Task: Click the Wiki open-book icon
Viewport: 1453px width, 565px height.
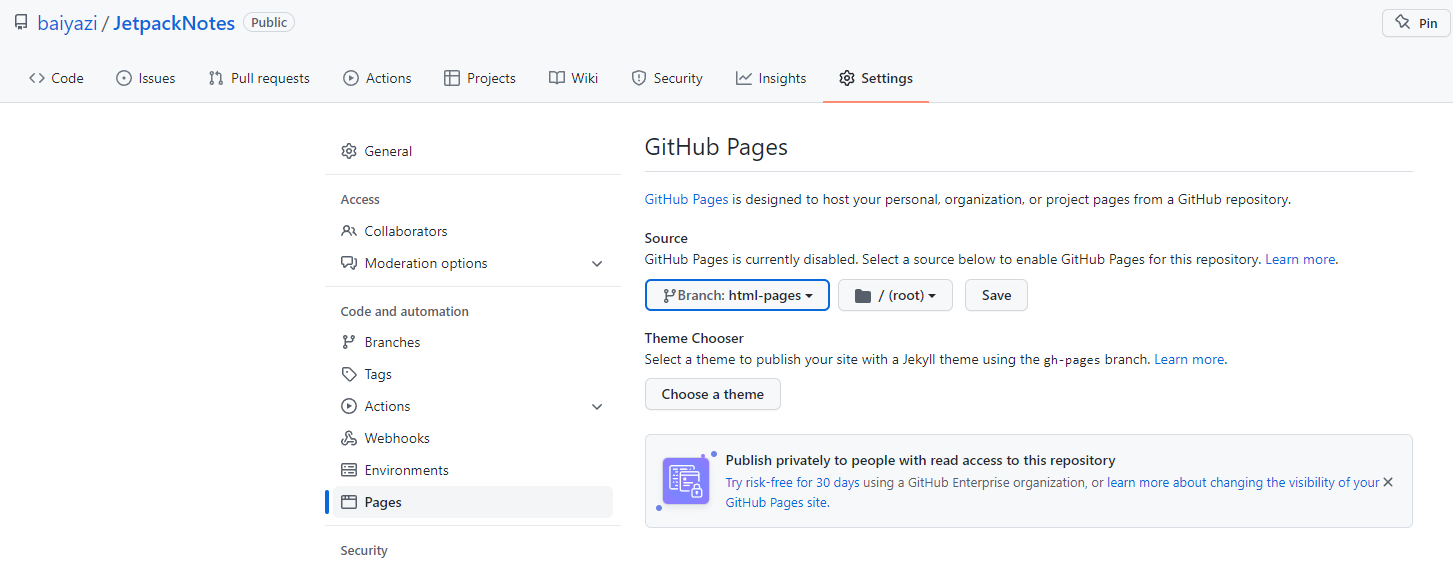Action: pyautogui.click(x=557, y=78)
